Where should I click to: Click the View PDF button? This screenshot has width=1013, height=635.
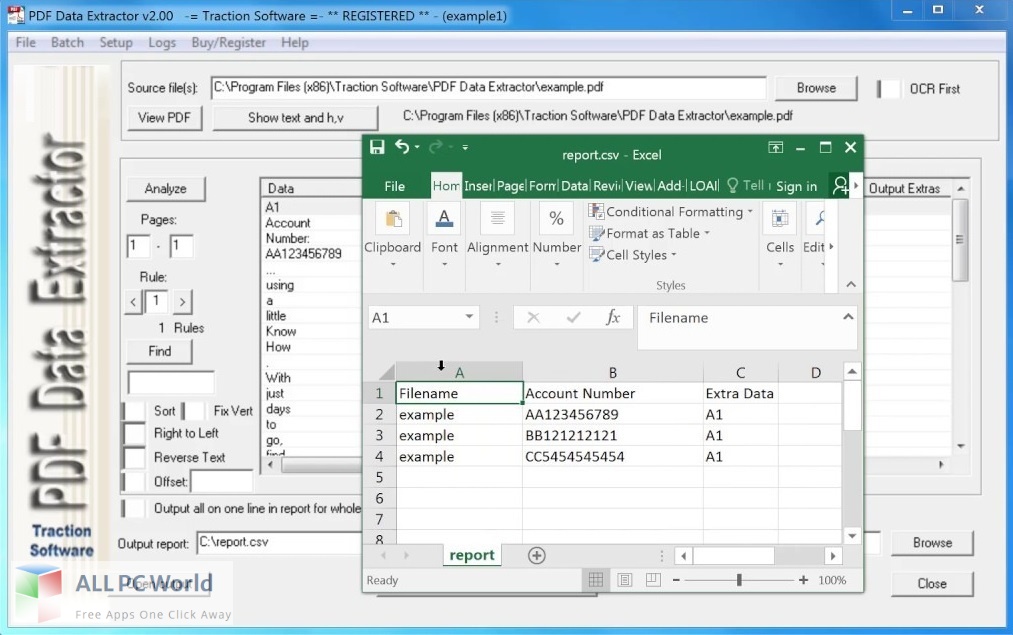tap(164, 118)
